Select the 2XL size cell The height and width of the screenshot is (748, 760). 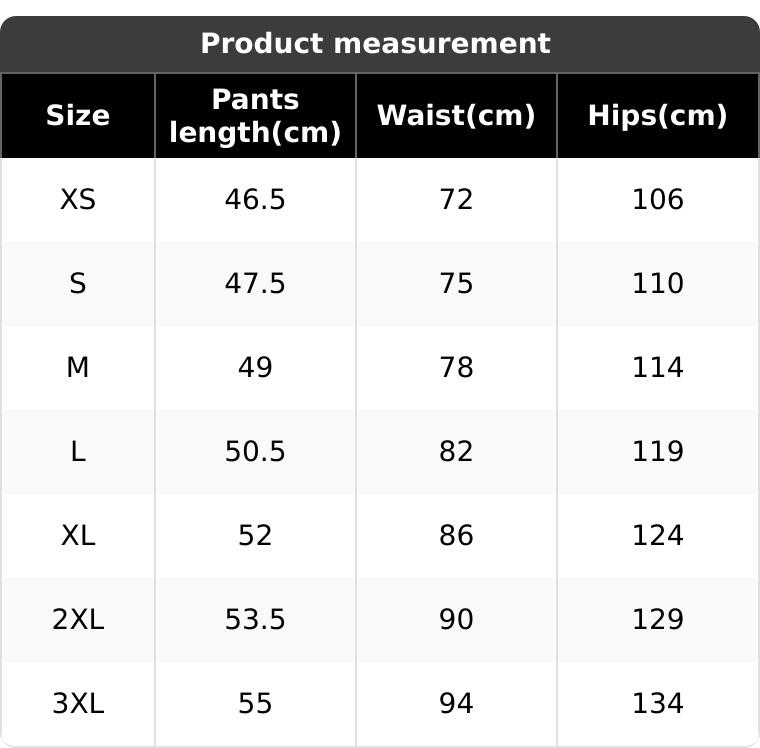(x=78, y=620)
